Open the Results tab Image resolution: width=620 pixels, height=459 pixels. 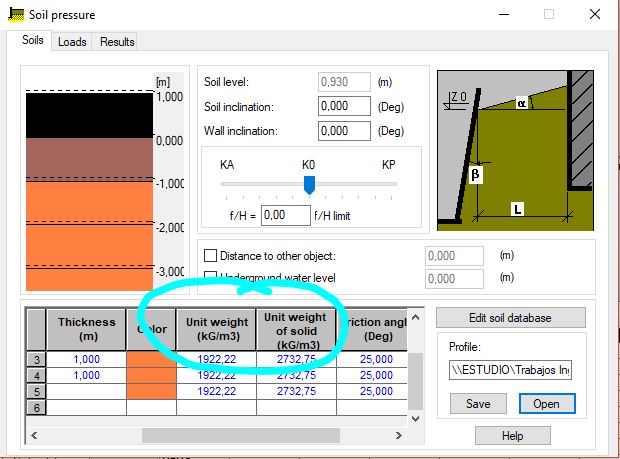[x=117, y=42]
